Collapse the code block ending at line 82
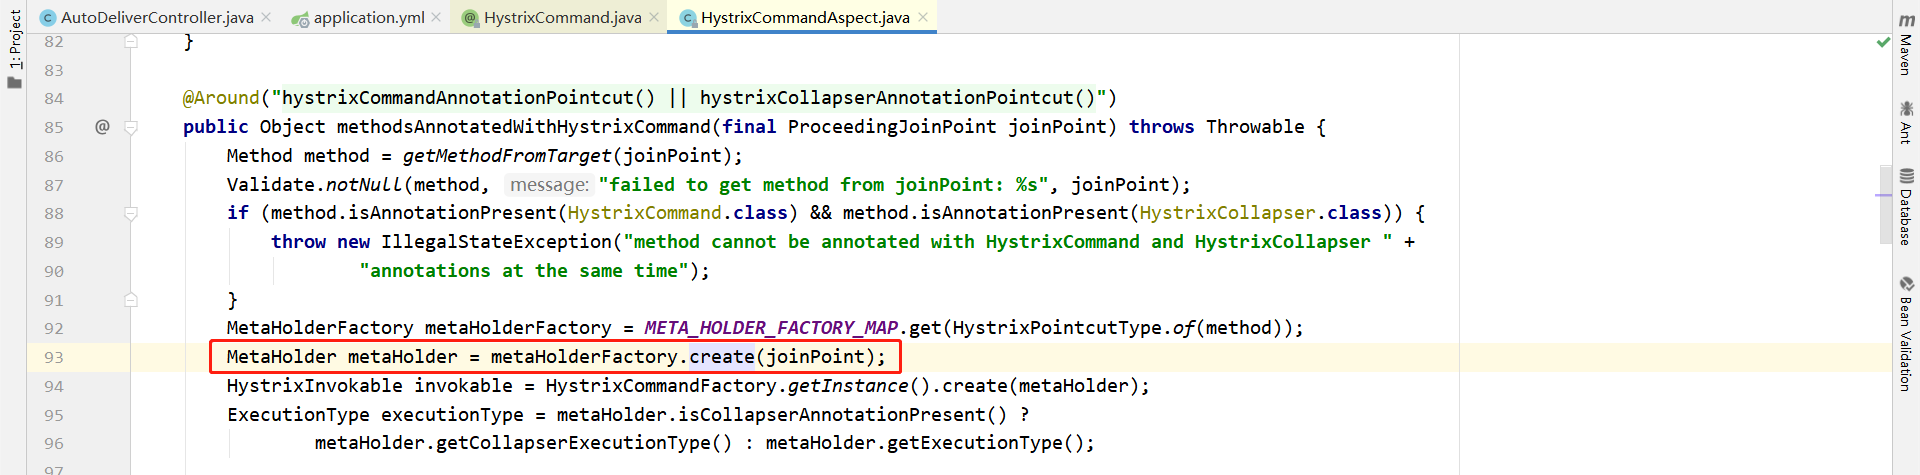The width and height of the screenshot is (1920, 475). coord(131,41)
